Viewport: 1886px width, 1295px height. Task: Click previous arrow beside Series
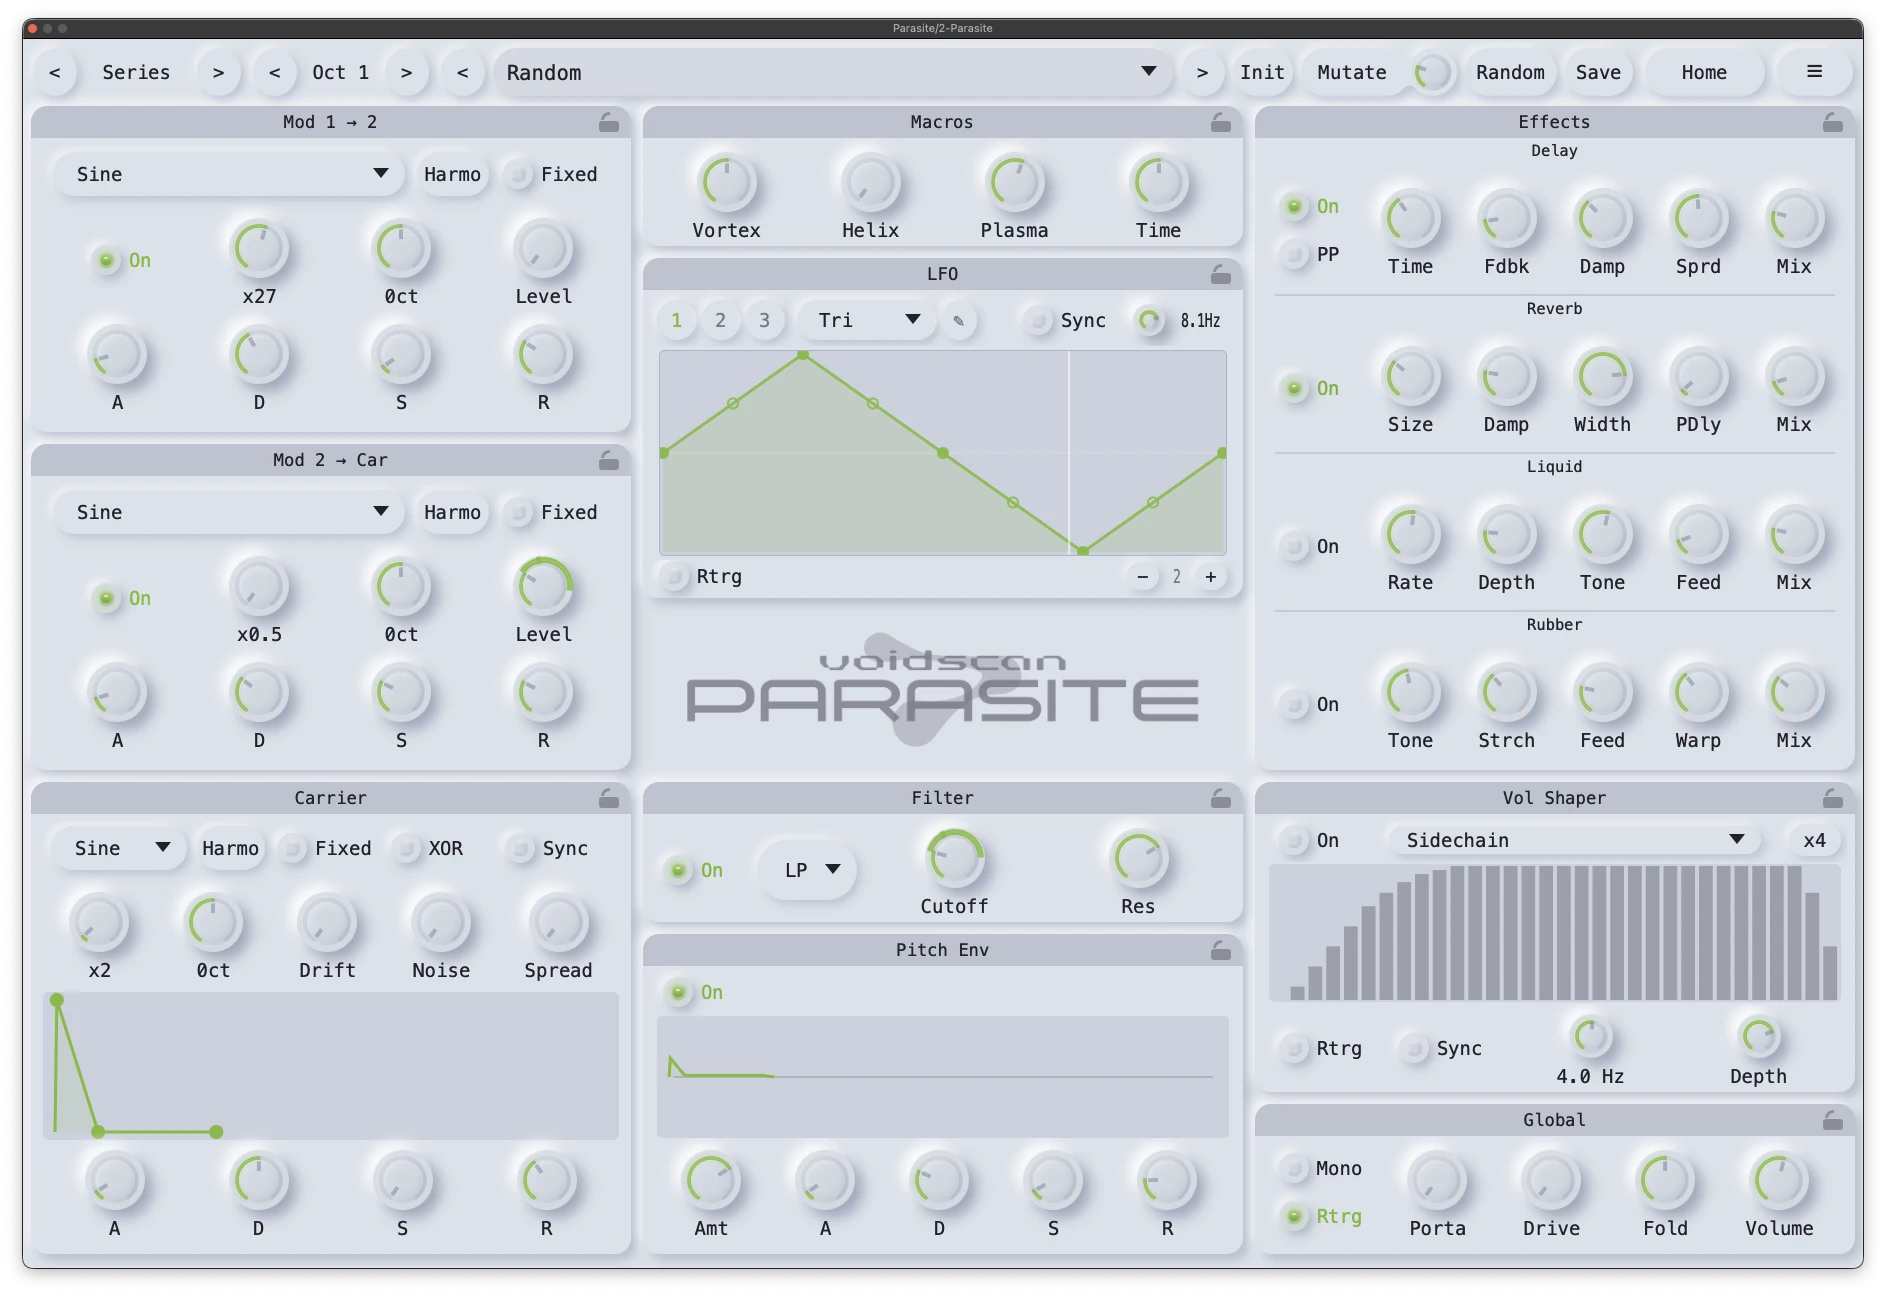[x=55, y=73]
